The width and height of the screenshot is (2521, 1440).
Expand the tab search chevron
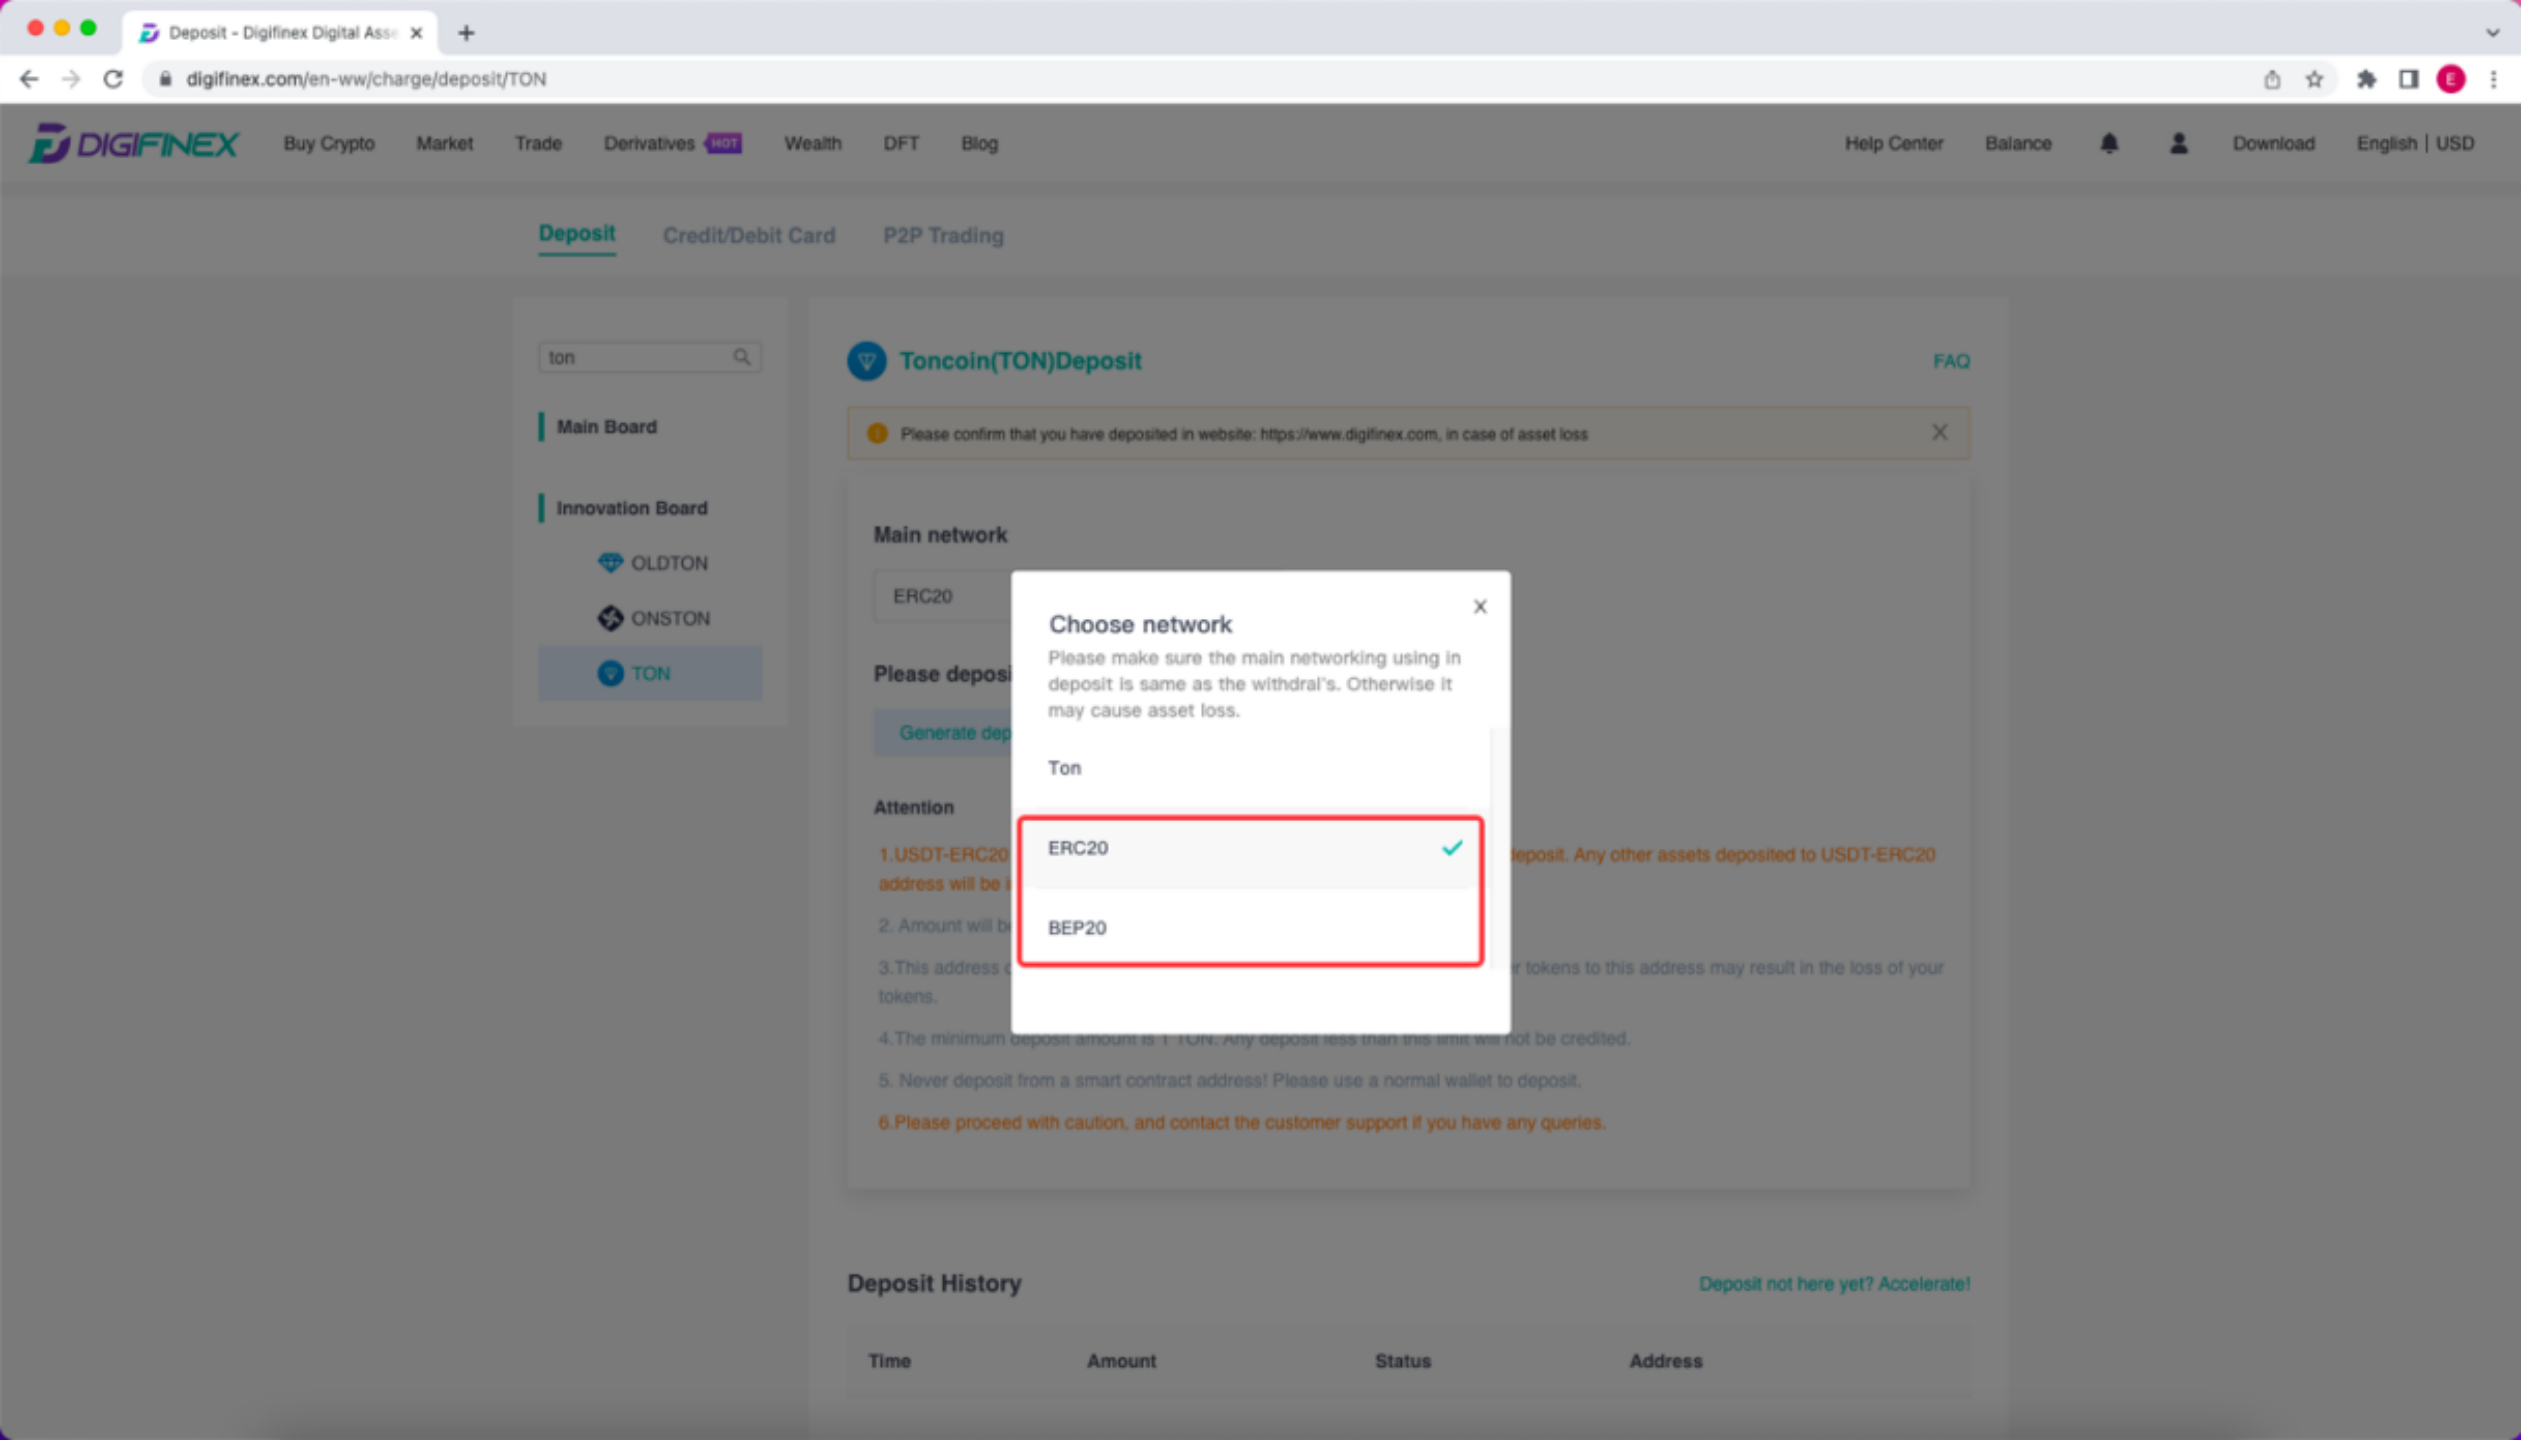(2493, 32)
